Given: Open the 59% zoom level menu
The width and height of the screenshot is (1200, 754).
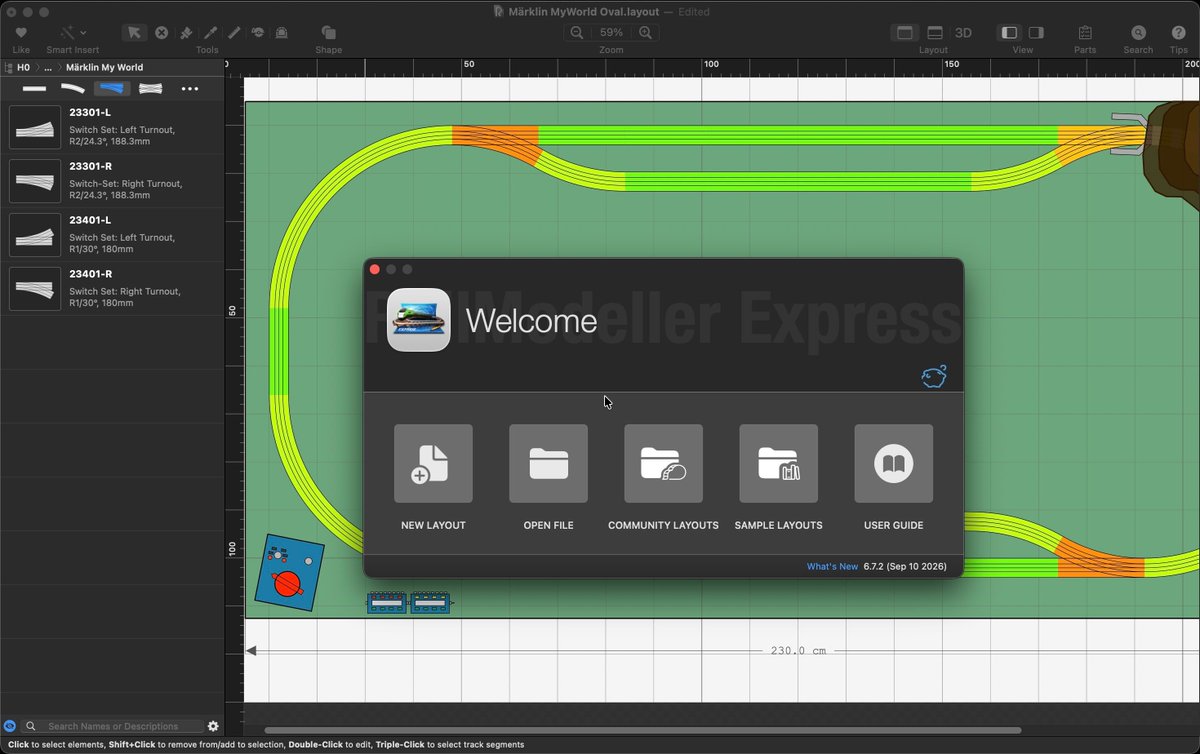Looking at the screenshot, I should (611, 33).
